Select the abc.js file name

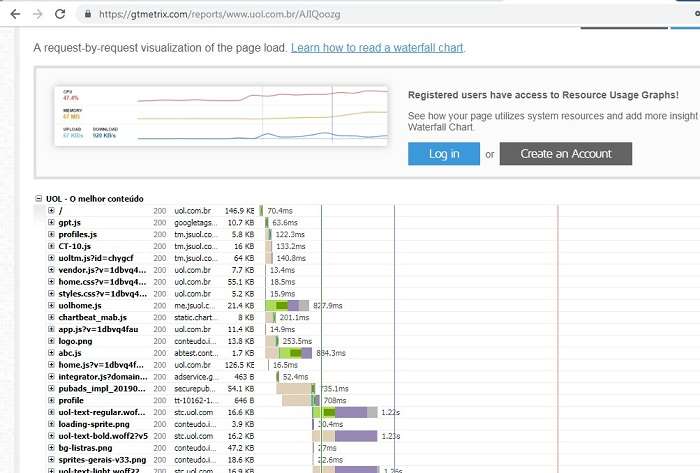coord(70,353)
